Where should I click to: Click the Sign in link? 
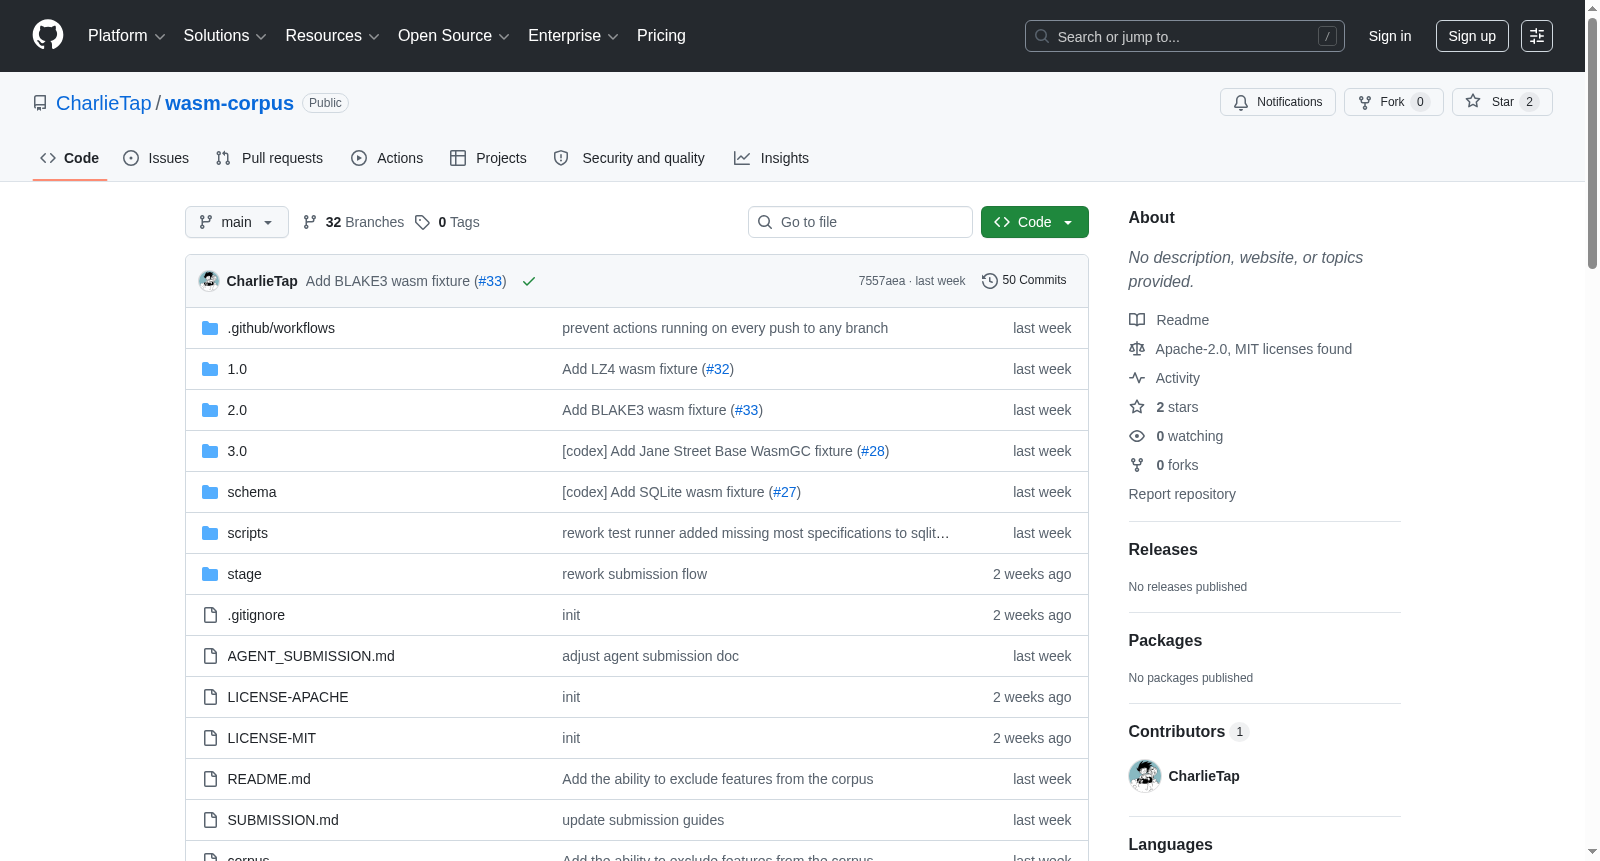(1390, 36)
